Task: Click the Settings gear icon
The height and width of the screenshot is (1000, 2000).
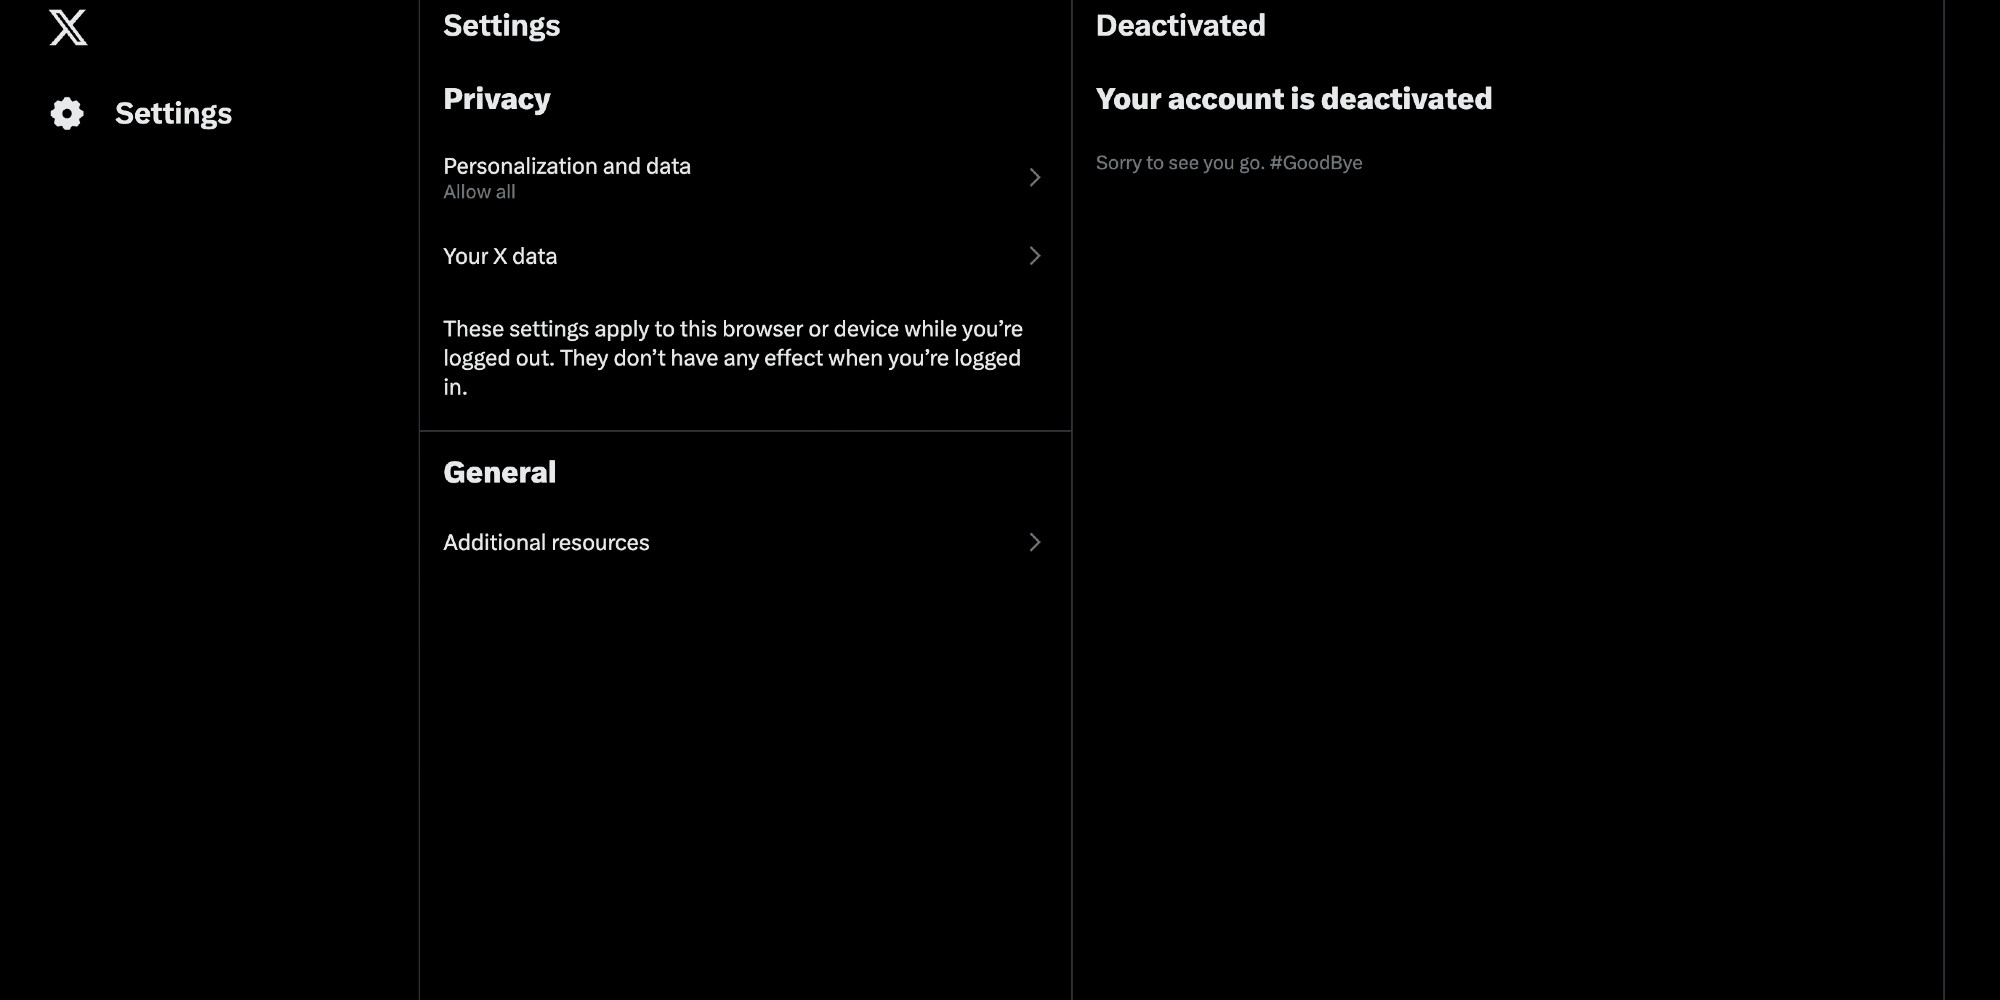Action: tap(67, 113)
